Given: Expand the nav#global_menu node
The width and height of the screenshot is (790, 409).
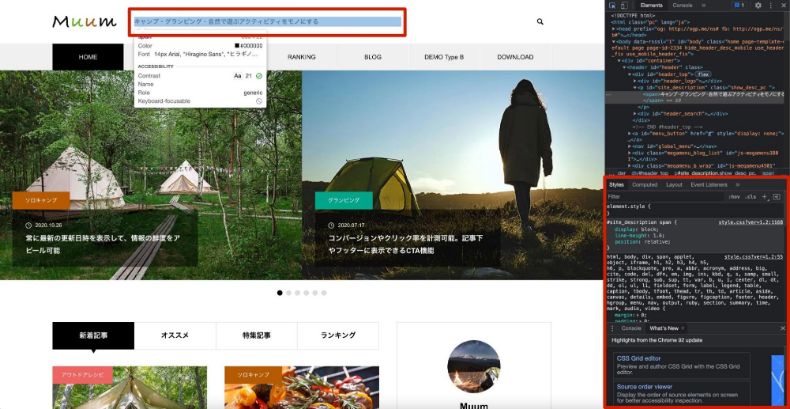Looking at the screenshot, I should [x=630, y=146].
